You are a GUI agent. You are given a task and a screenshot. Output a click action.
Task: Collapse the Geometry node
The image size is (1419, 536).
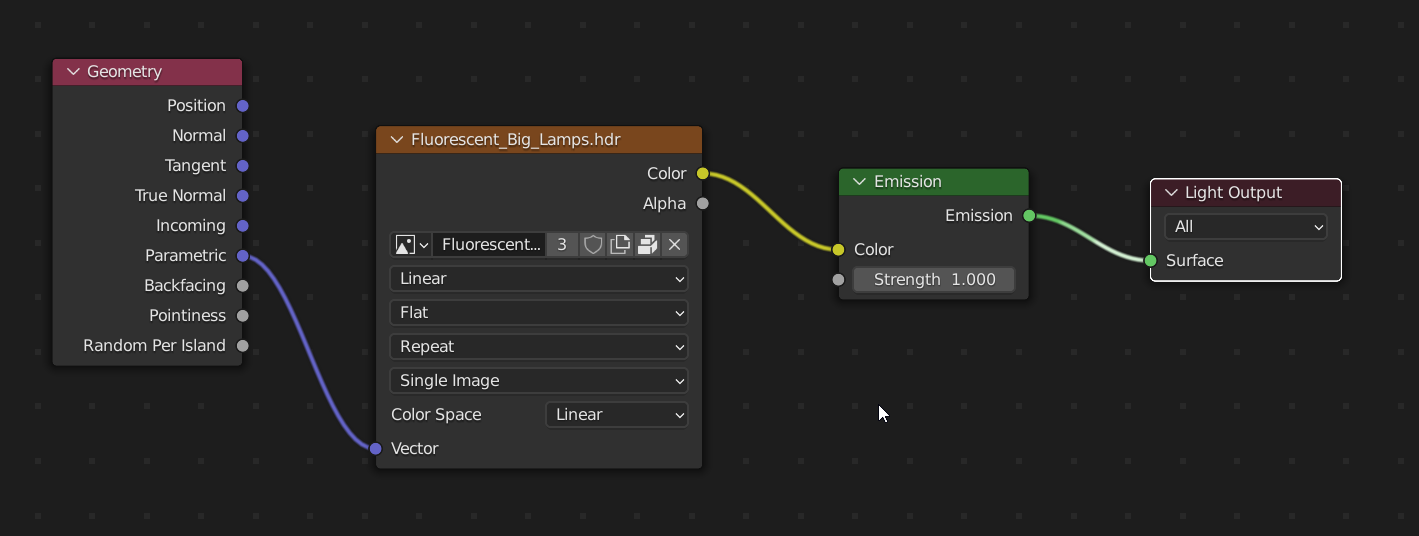[73, 72]
